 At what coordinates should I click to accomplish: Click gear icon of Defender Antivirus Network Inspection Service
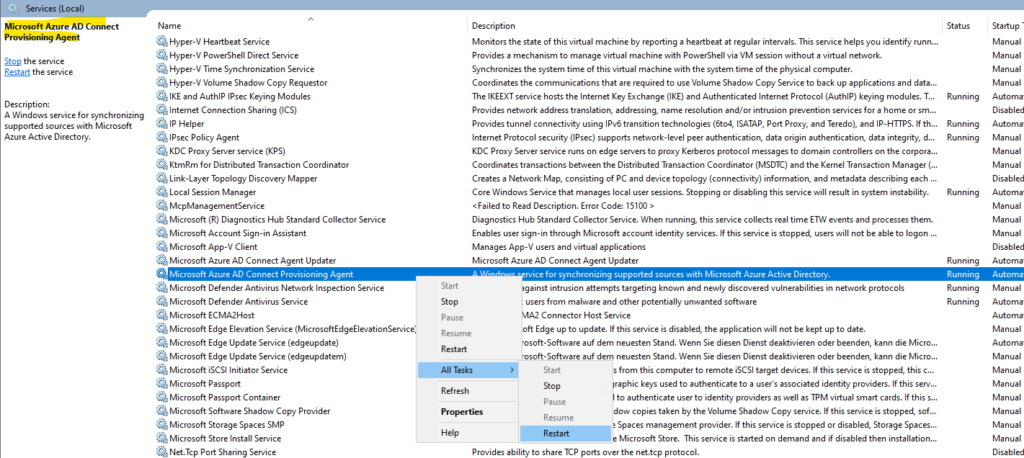162,288
